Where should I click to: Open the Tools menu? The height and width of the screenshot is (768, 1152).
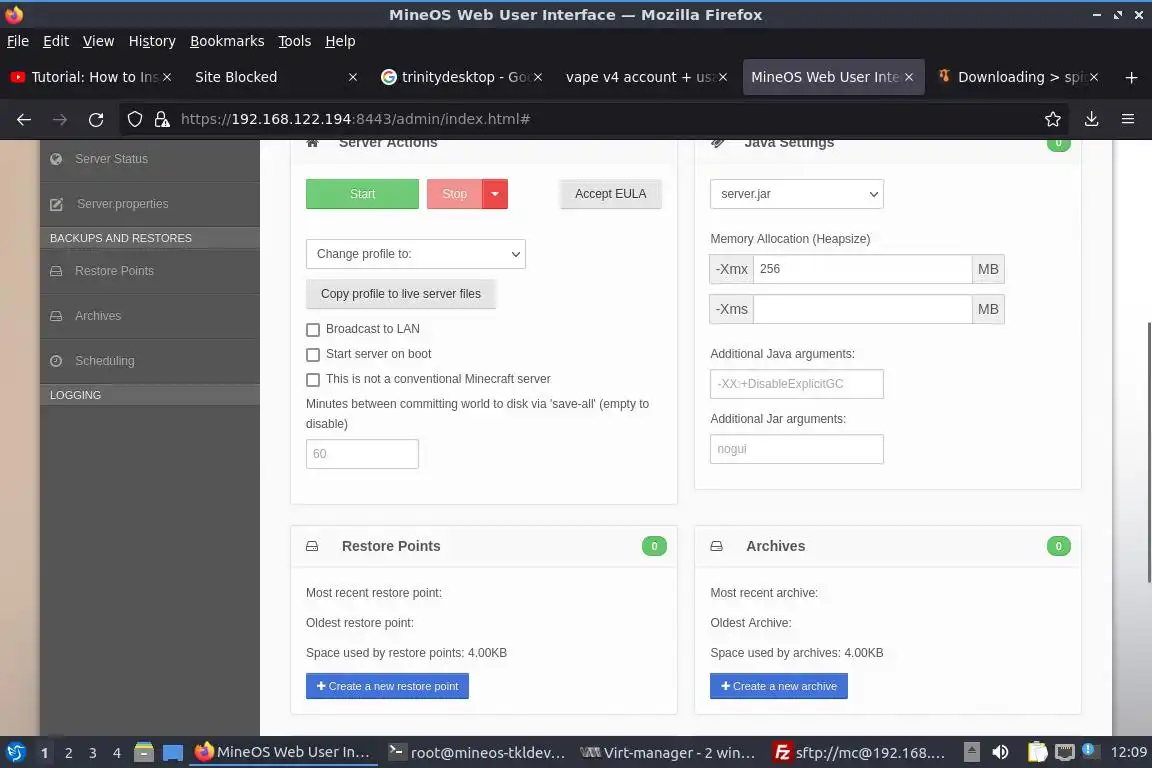click(295, 41)
